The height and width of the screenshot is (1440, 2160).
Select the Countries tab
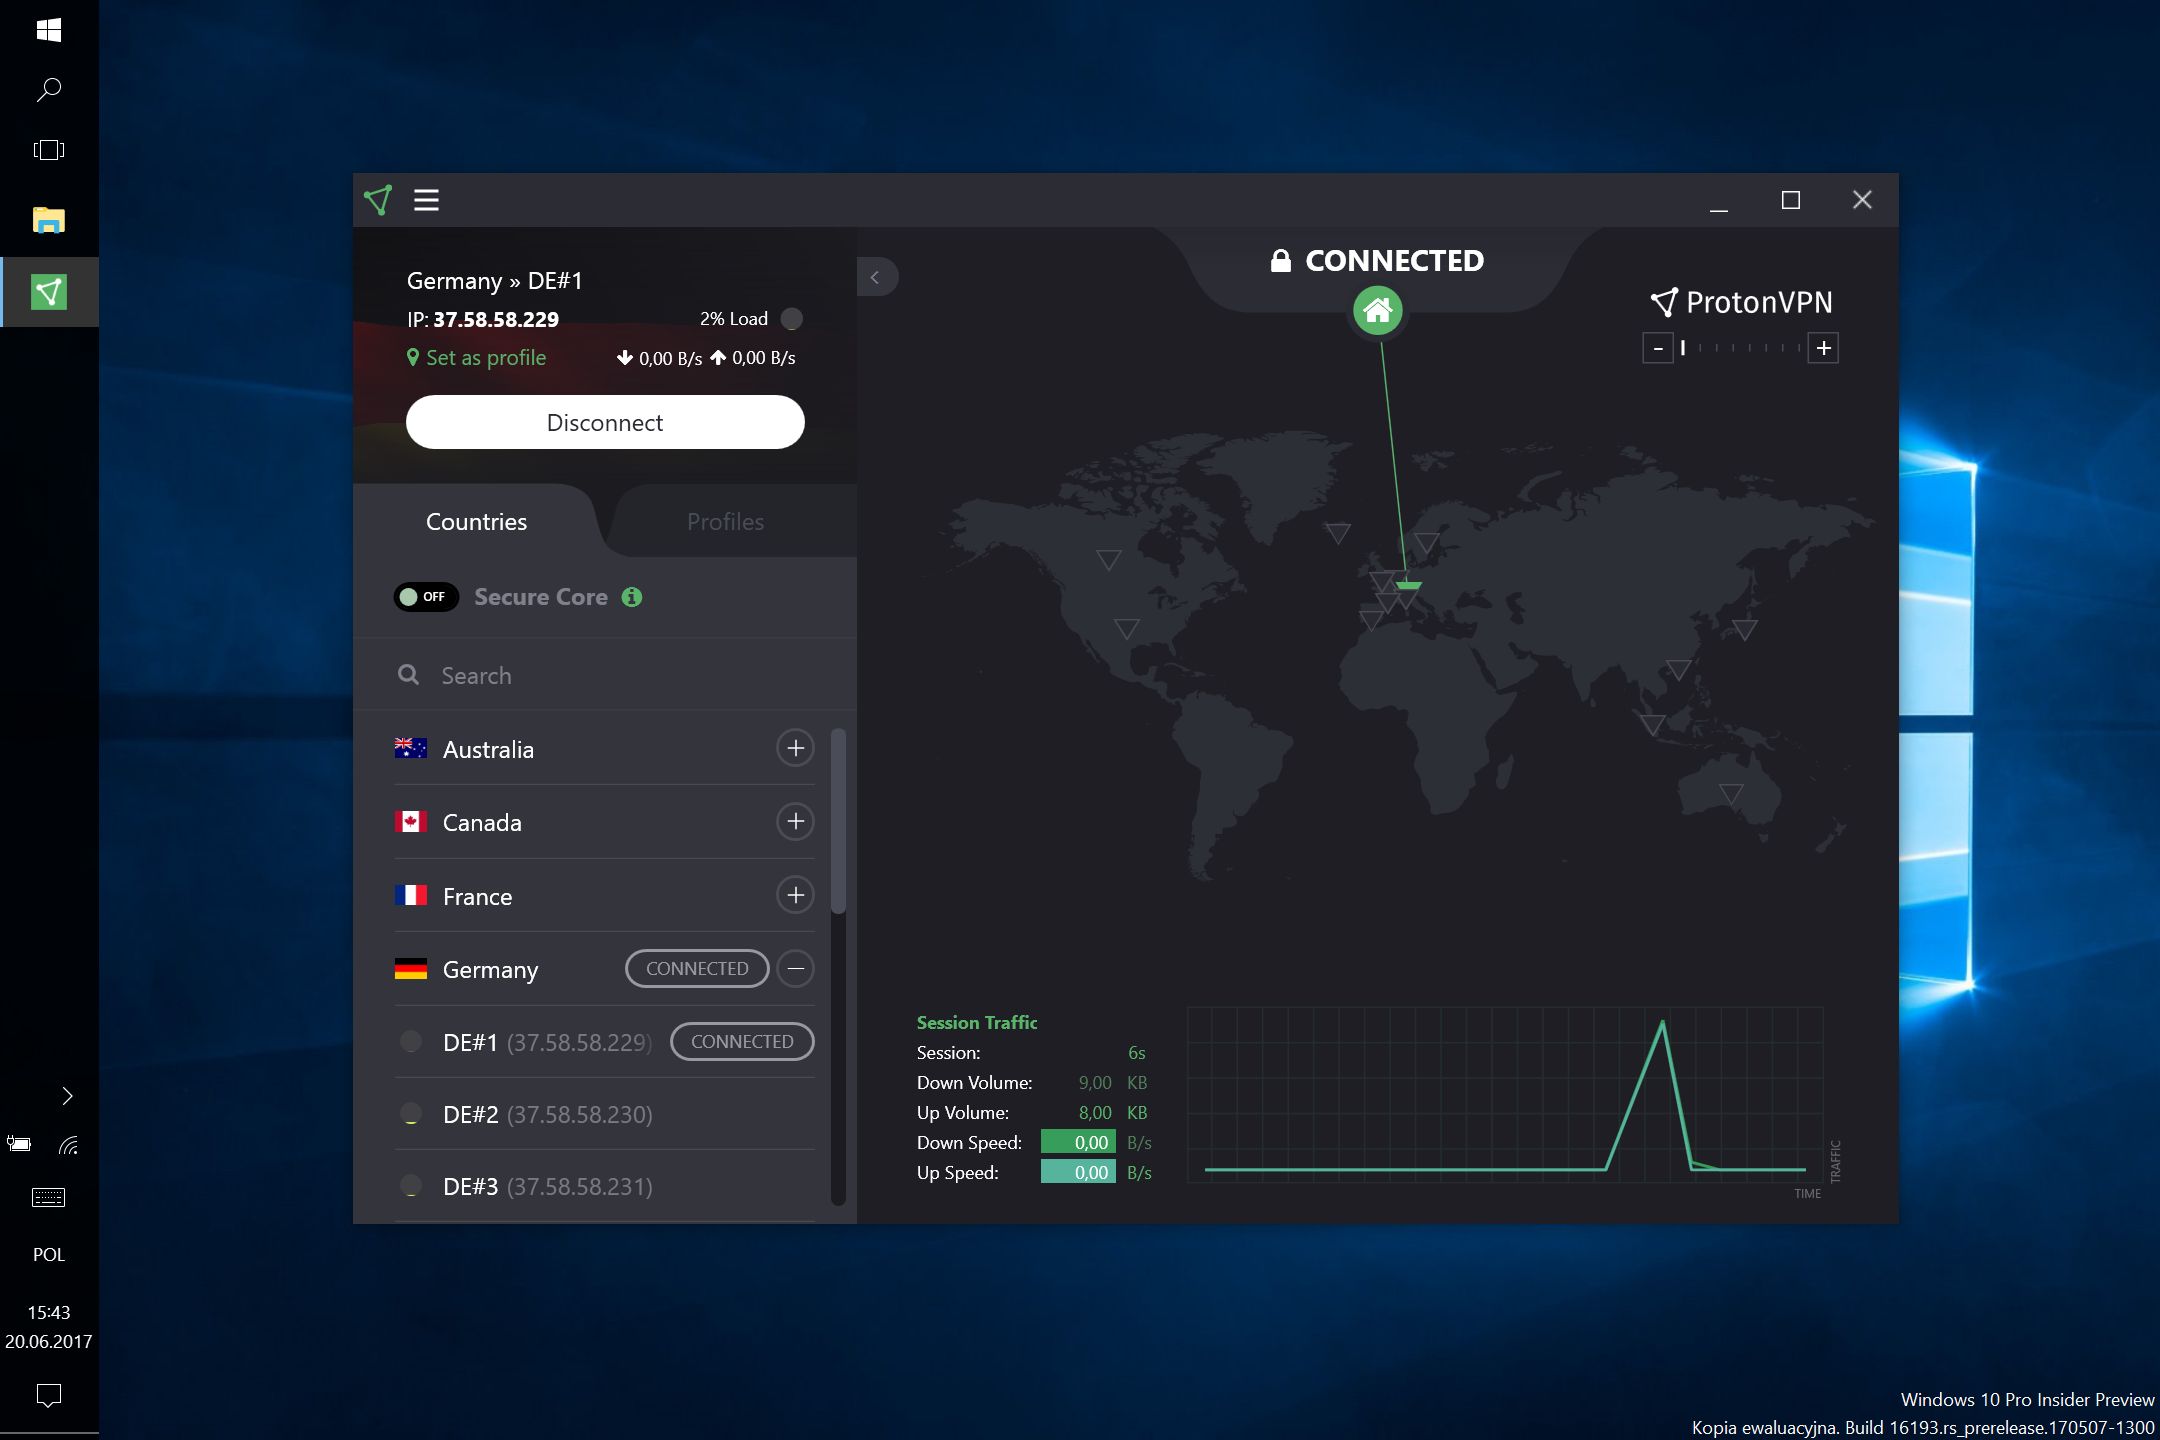[x=476, y=522]
